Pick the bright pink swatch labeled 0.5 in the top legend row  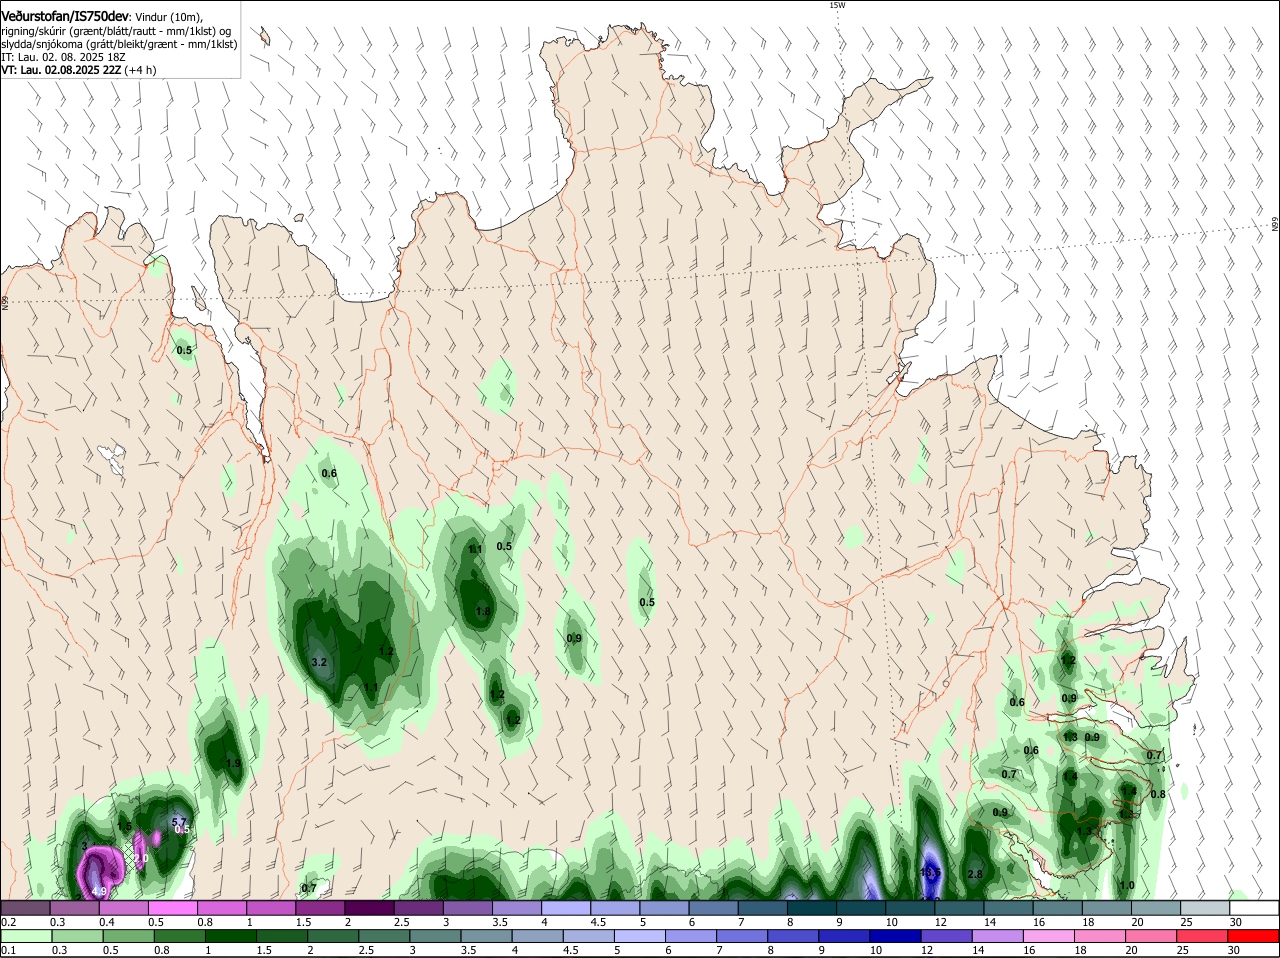(172, 908)
